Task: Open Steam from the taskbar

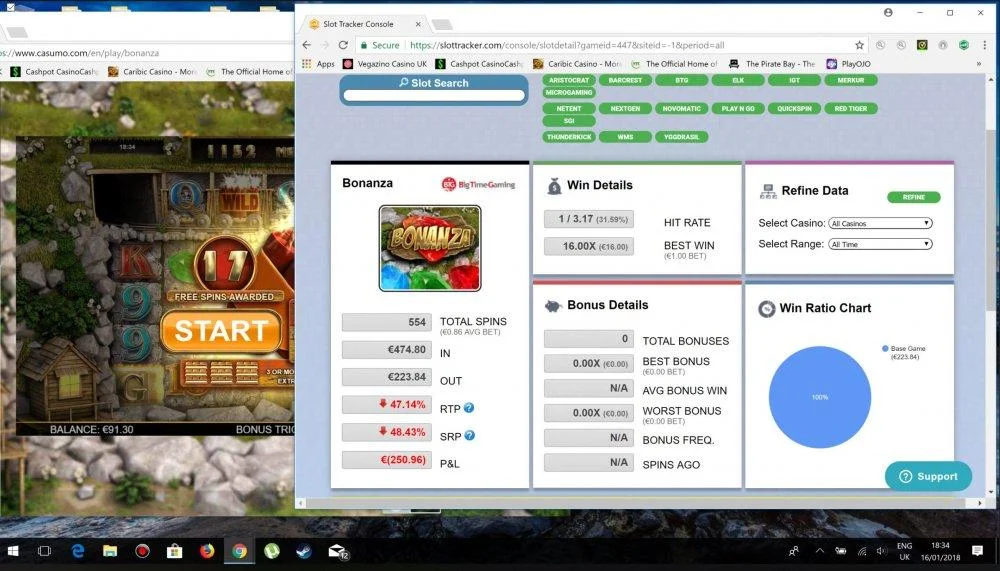Action: pyautogui.click(x=304, y=551)
